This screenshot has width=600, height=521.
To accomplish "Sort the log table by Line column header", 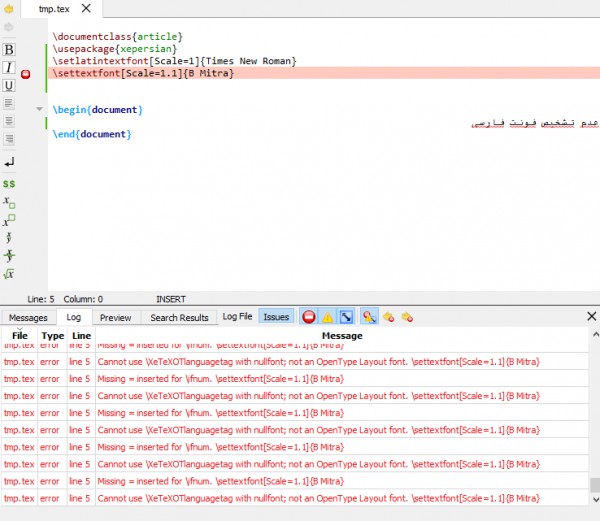I will [x=81, y=336].
